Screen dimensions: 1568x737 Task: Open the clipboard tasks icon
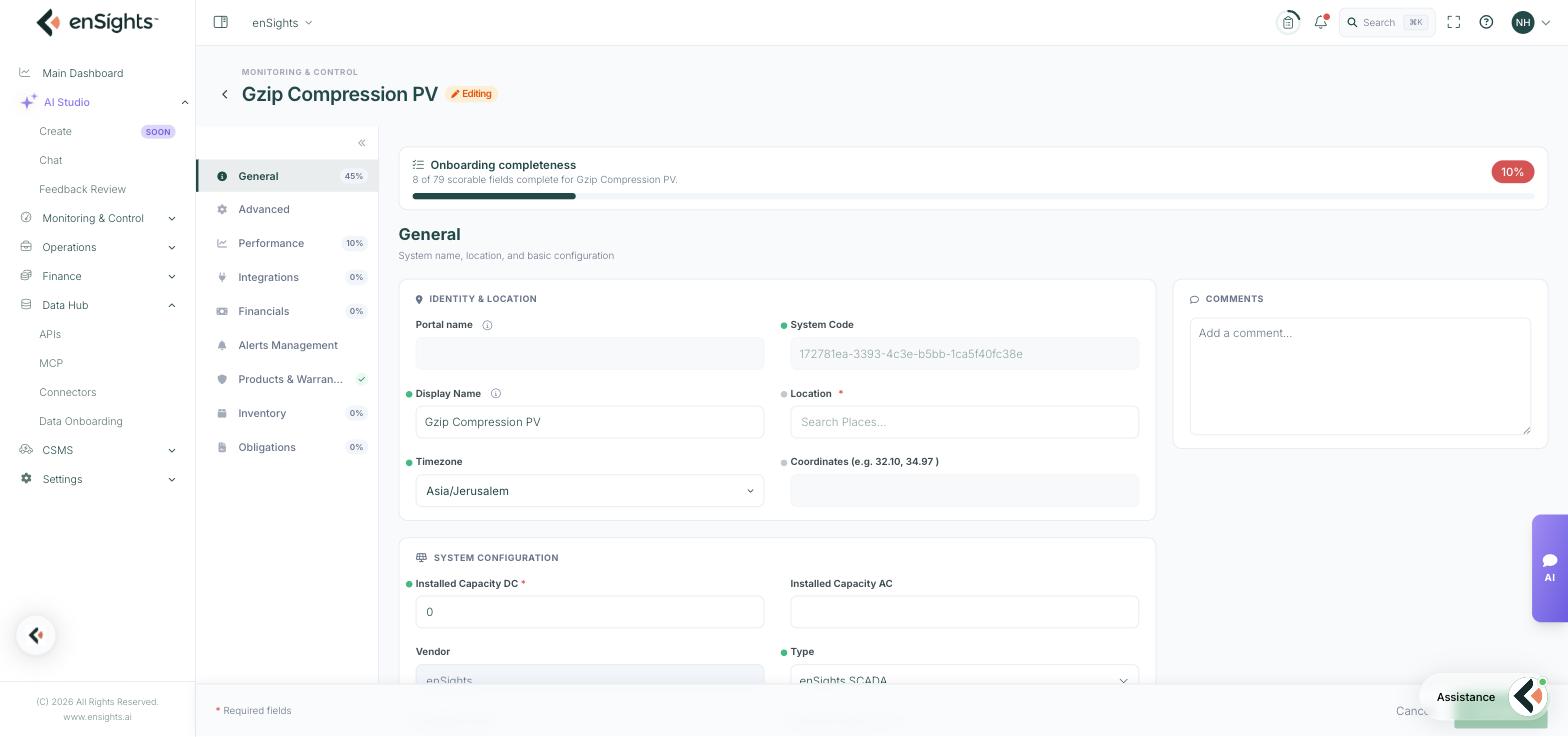tap(1288, 22)
